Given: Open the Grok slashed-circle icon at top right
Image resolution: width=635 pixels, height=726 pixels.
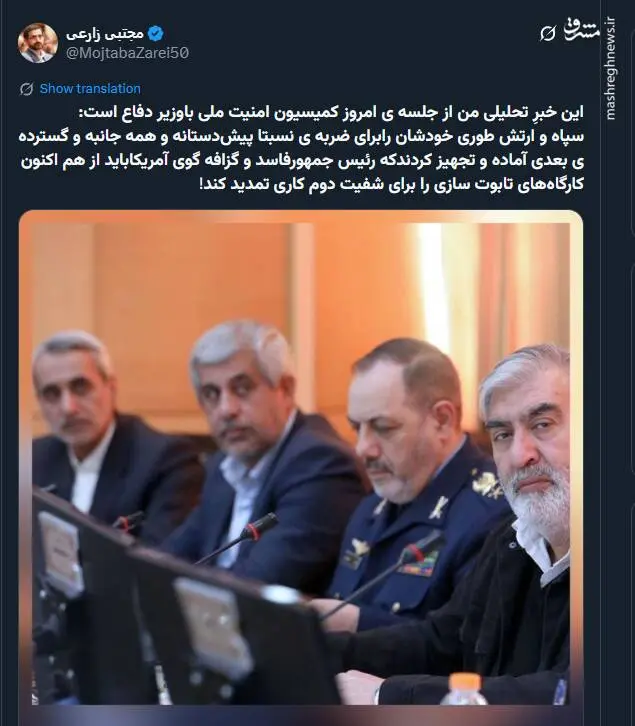Looking at the screenshot, I should pos(547,33).
